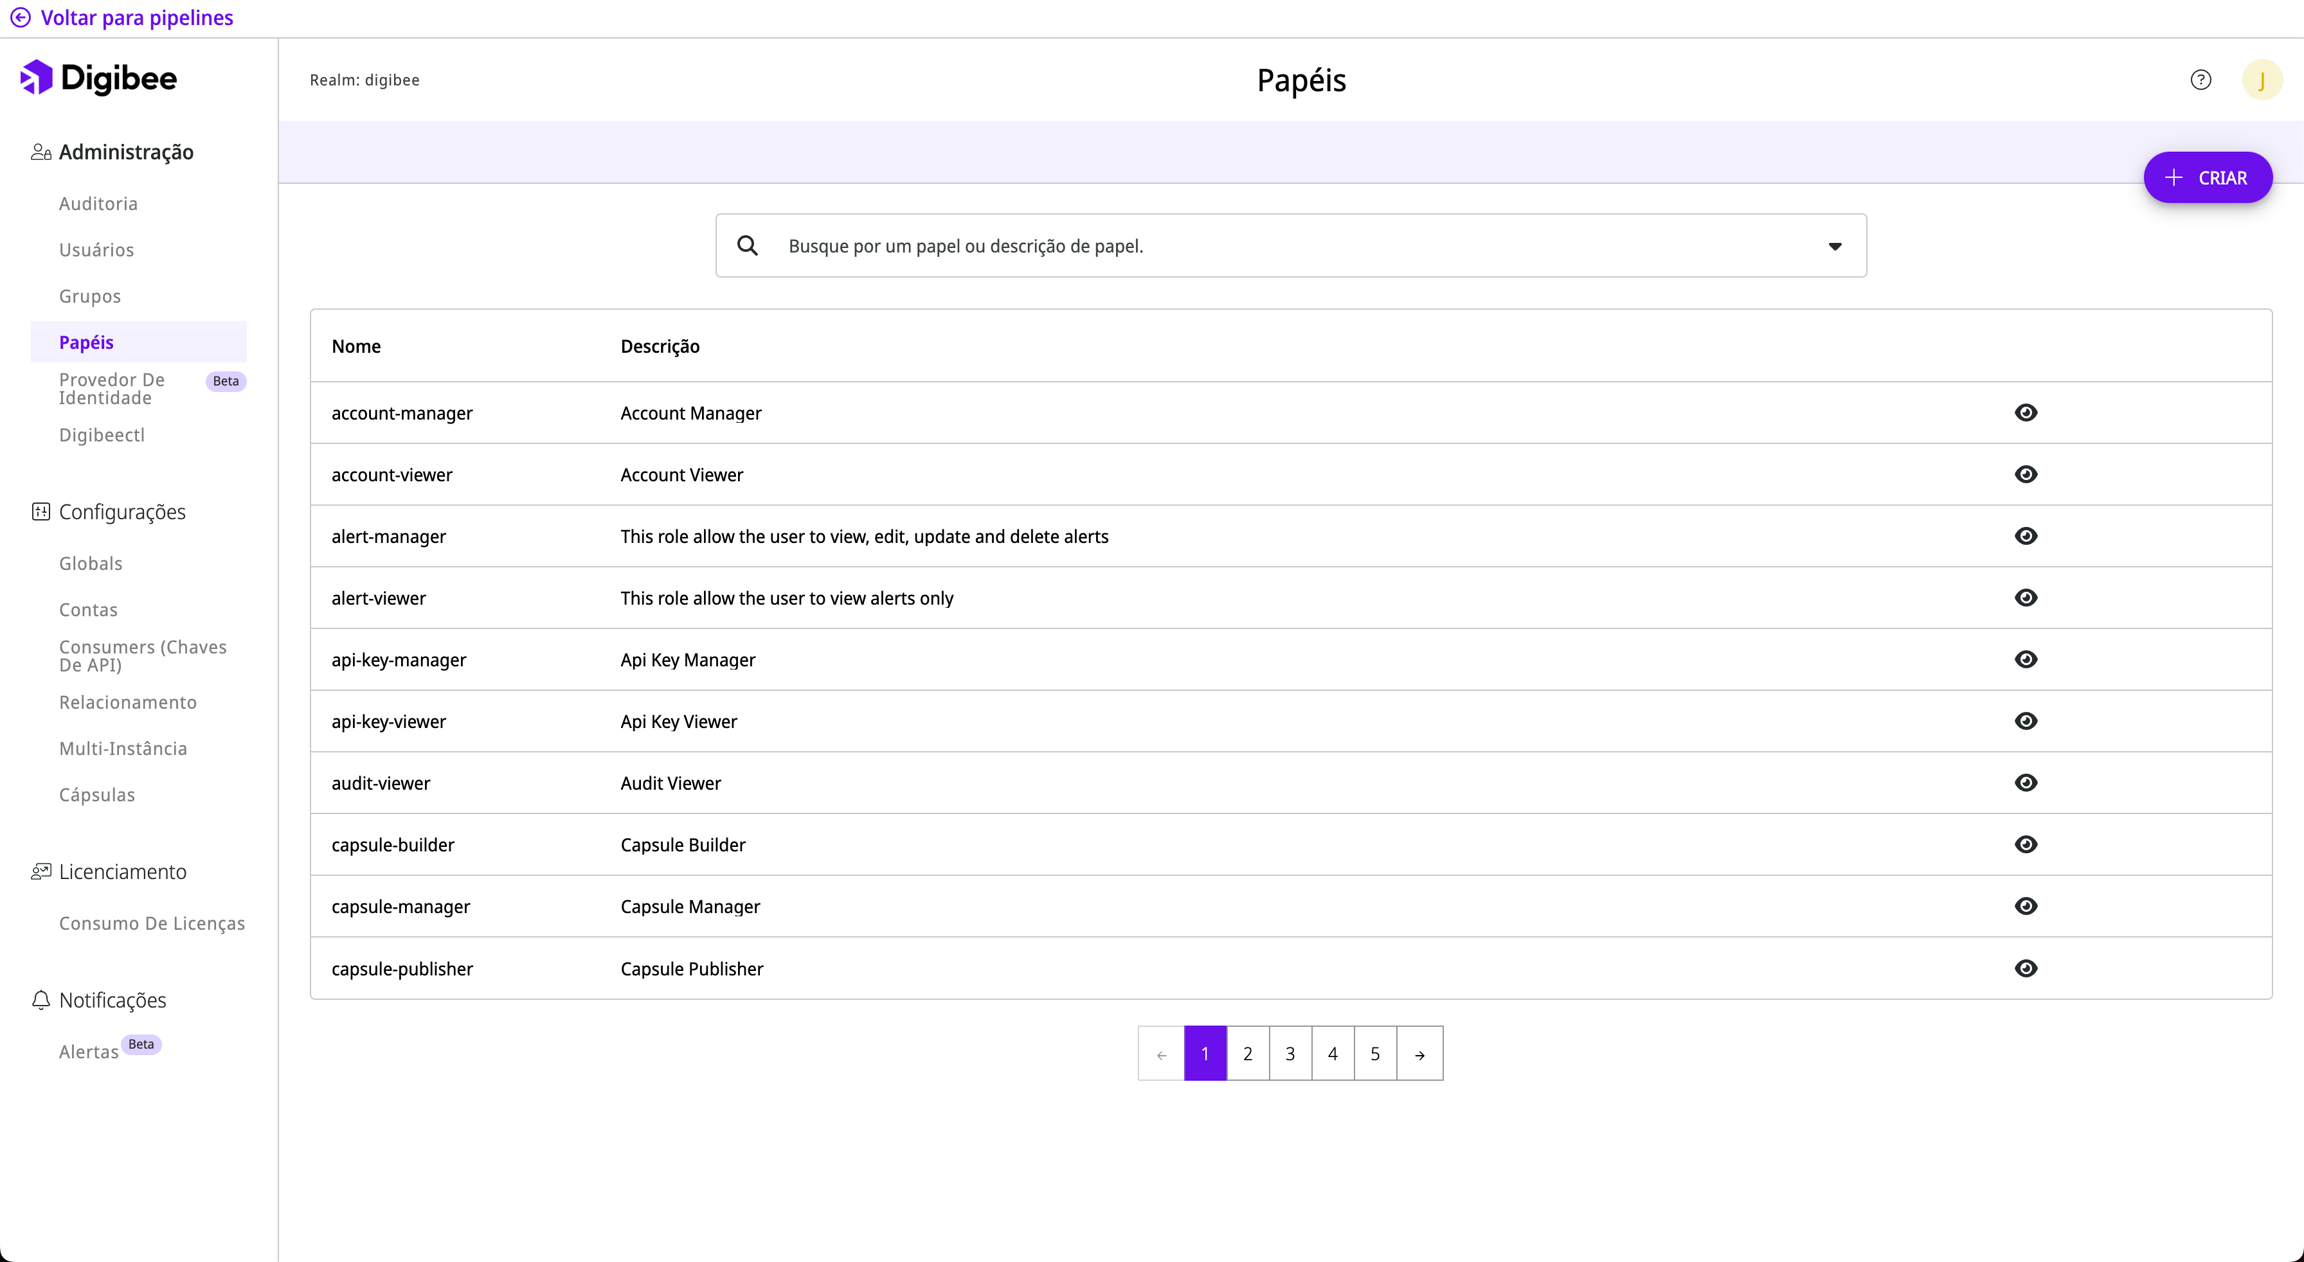View the account-manager role via eye icon
This screenshot has width=2304, height=1262.
click(2026, 413)
